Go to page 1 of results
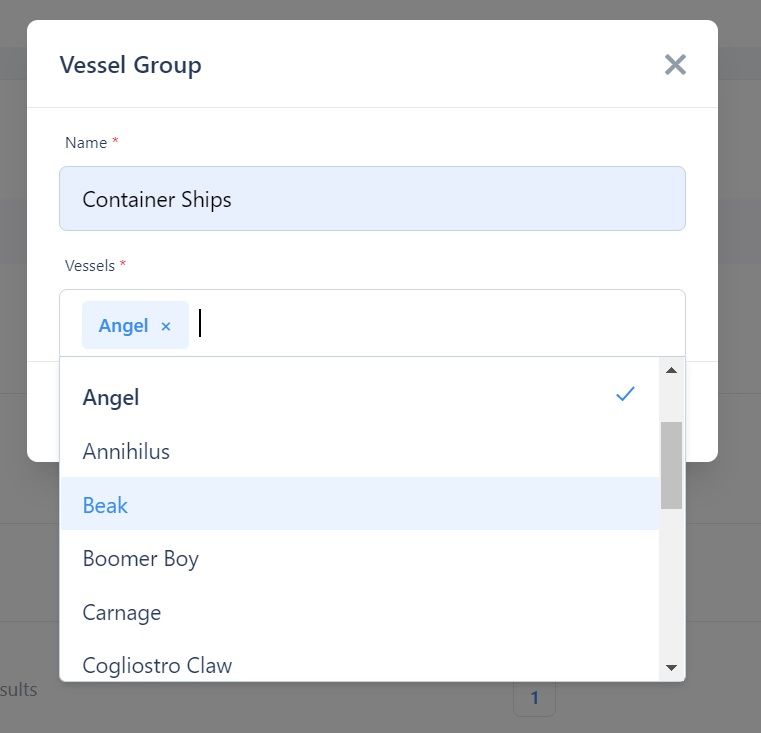Viewport: 761px width, 733px height. pos(534,698)
